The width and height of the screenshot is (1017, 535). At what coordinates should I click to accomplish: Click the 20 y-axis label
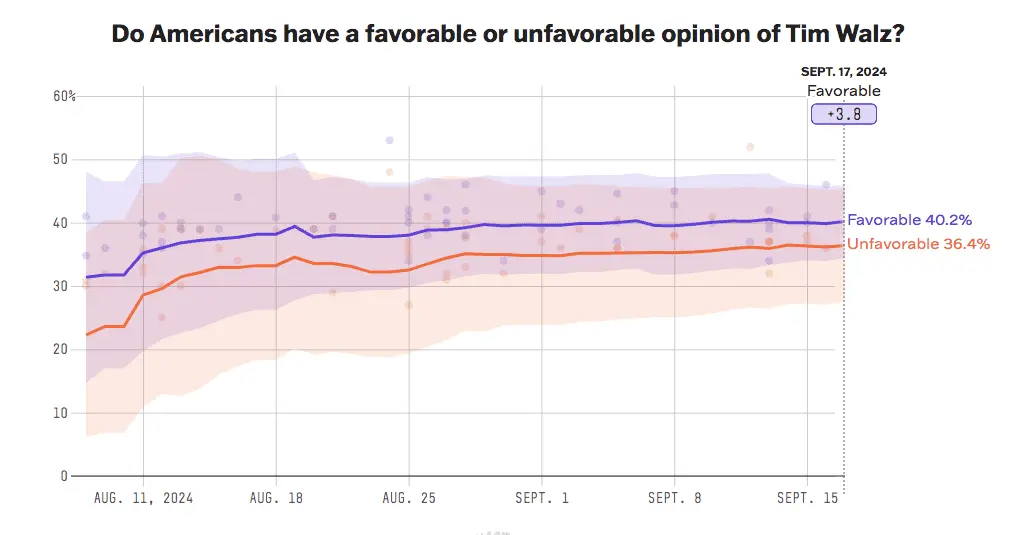point(61,349)
